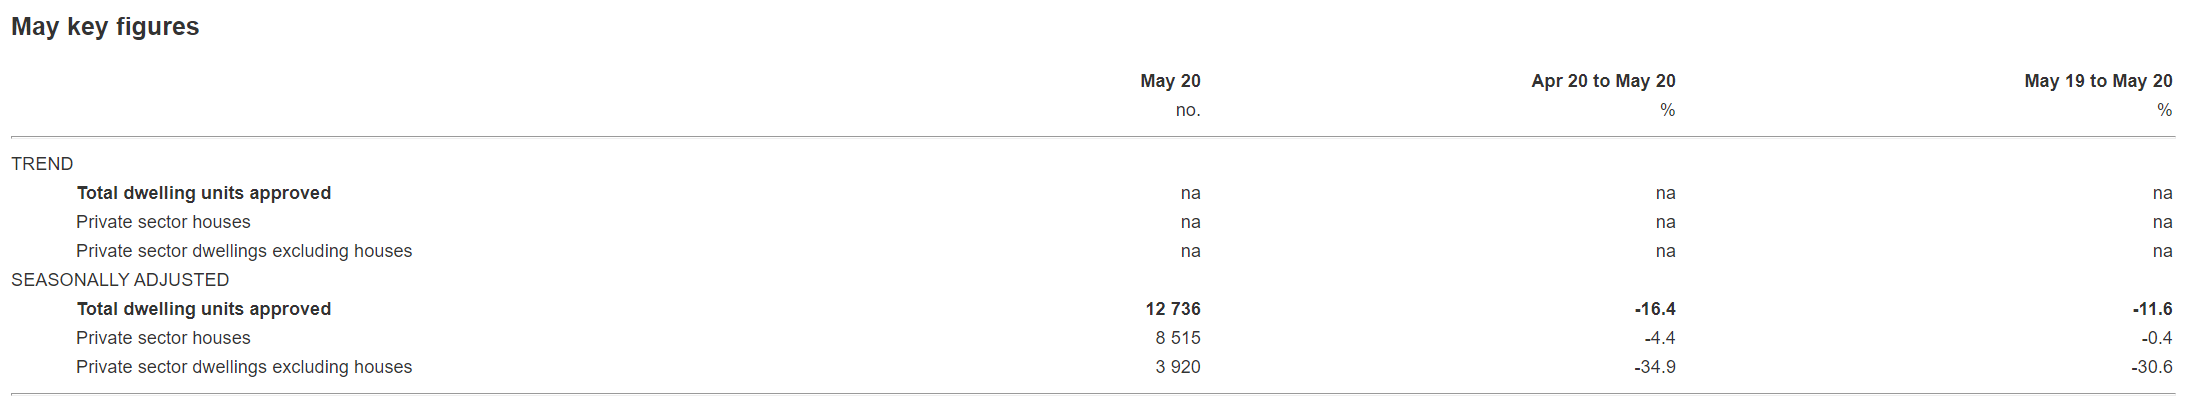The height and width of the screenshot is (411, 2192).
Task: Click the -11.6 annual change value
Action: coord(2152,309)
